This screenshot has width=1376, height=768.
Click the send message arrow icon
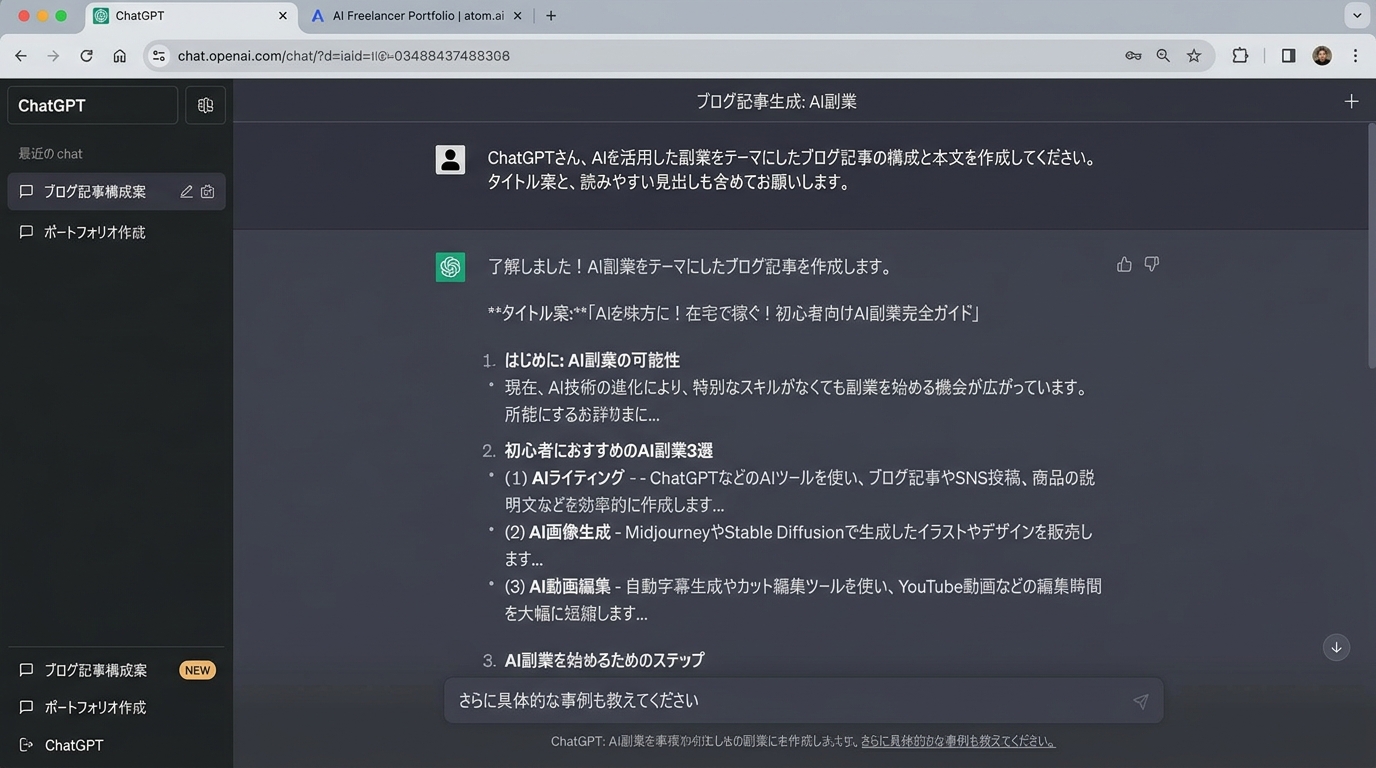pos(1140,702)
